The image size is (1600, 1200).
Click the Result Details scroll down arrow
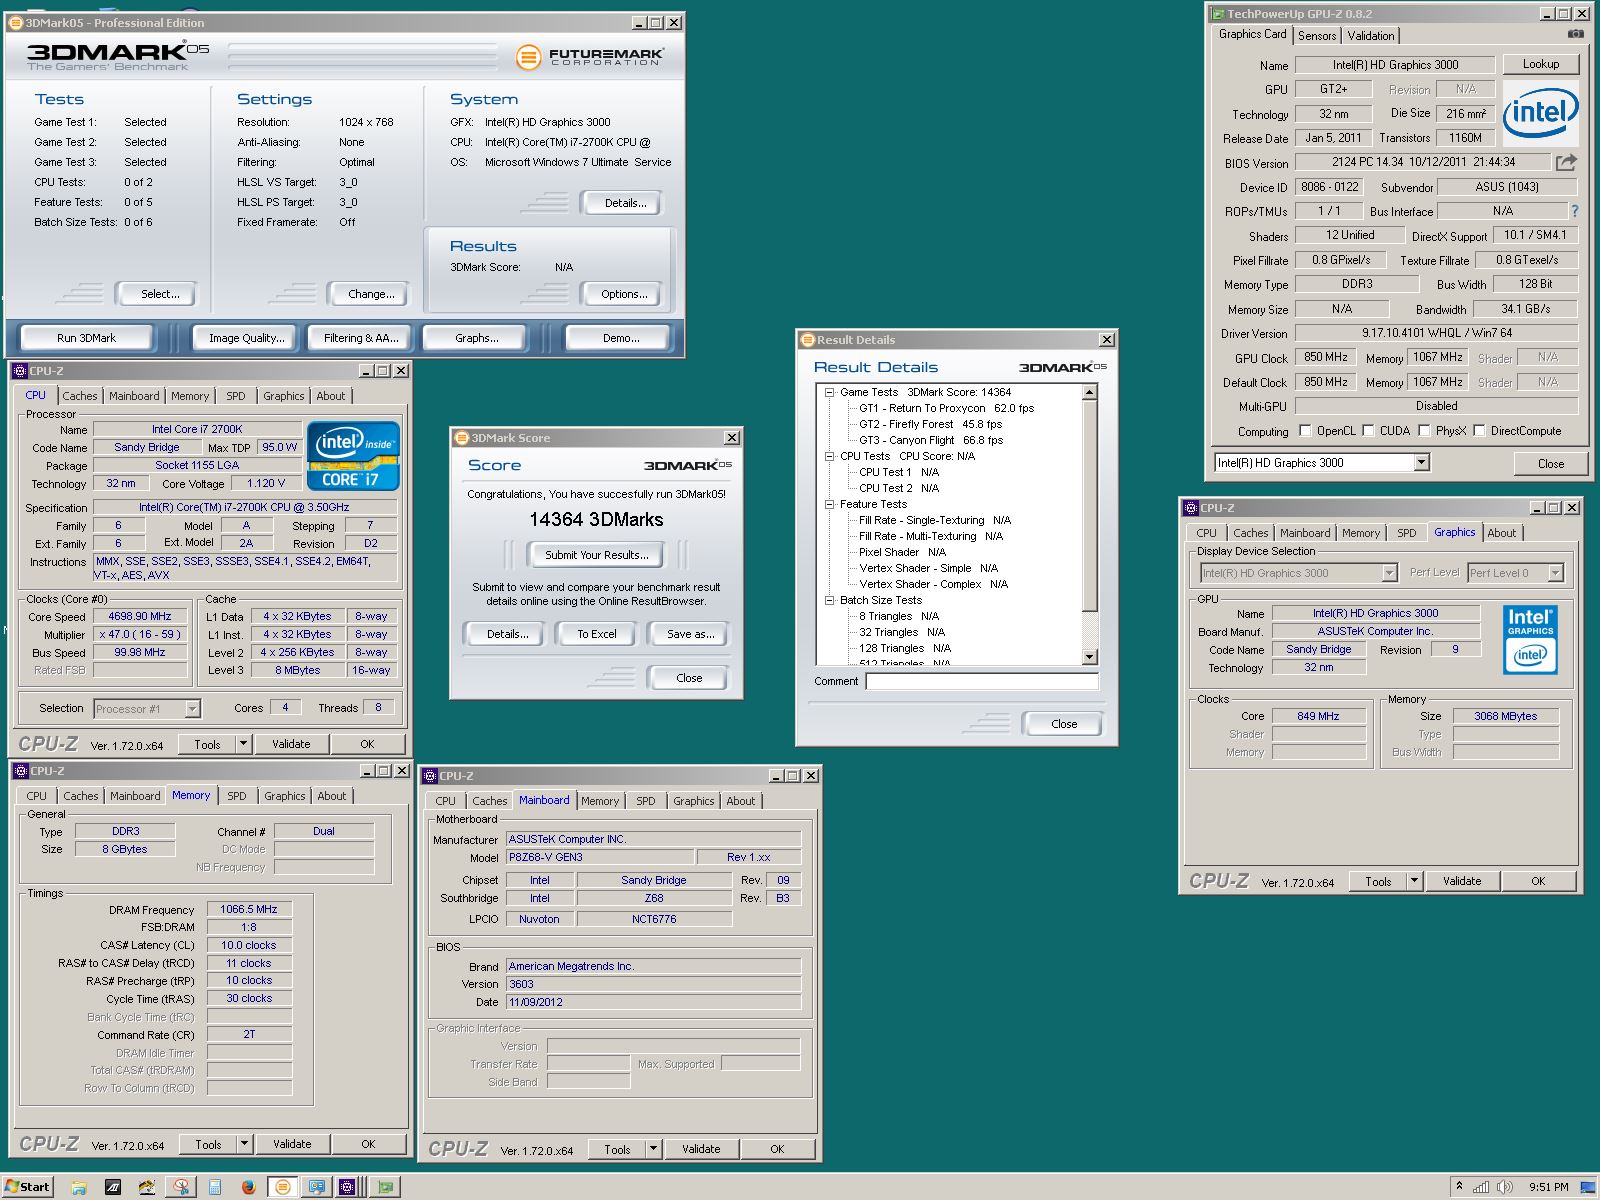[1090, 657]
